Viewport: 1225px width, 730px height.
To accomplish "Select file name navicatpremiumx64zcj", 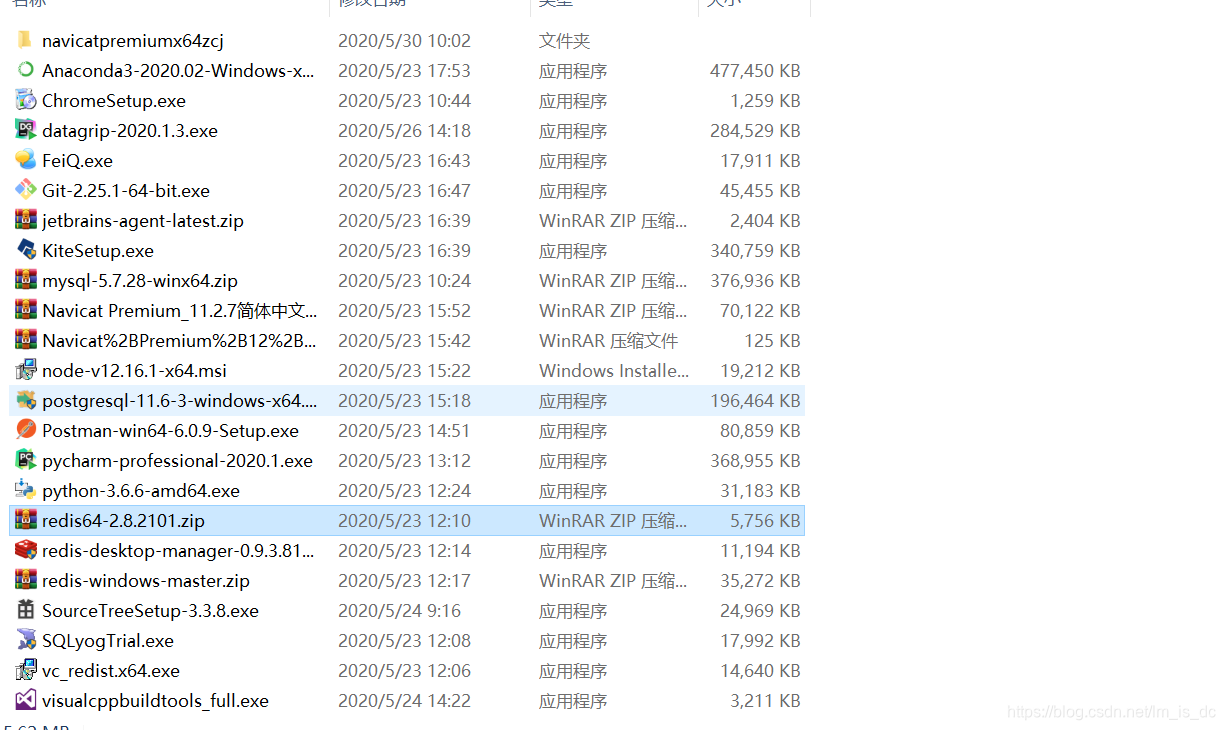I will 133,41.
